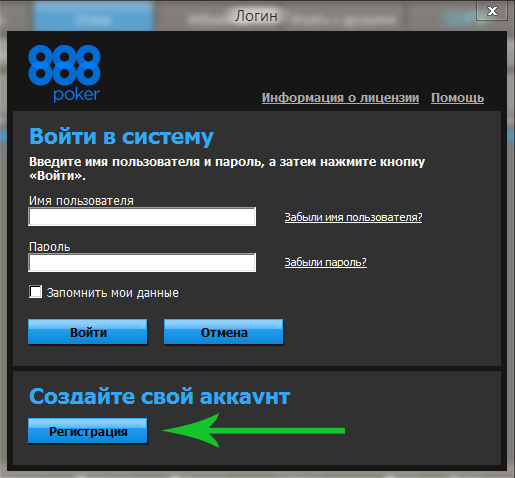Select the Войти в систему heading
This screenshot has width=515, height=478.
(121, 137)
